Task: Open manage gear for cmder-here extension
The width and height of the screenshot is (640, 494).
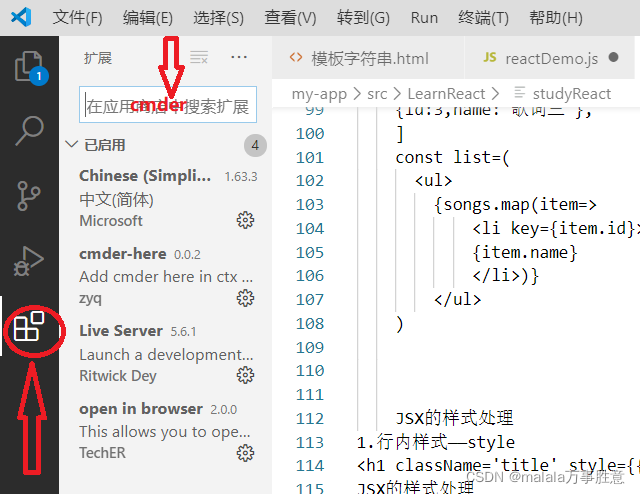Action: (x=245, y=298)
